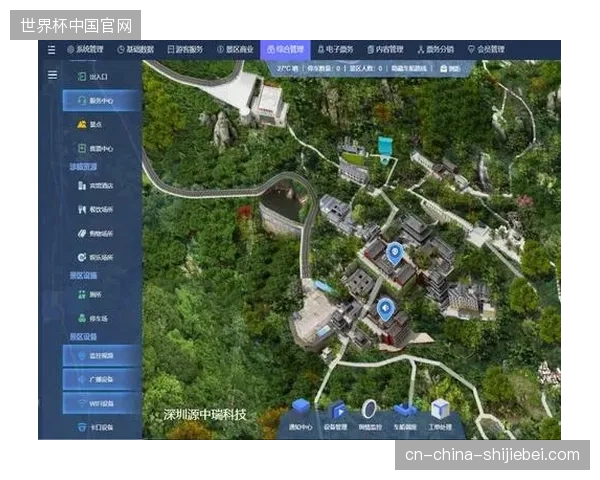Open 舆情监控 from bottom dock
Image resolution: width=600 pixels, height=480 pixels.
click(370, 415)
